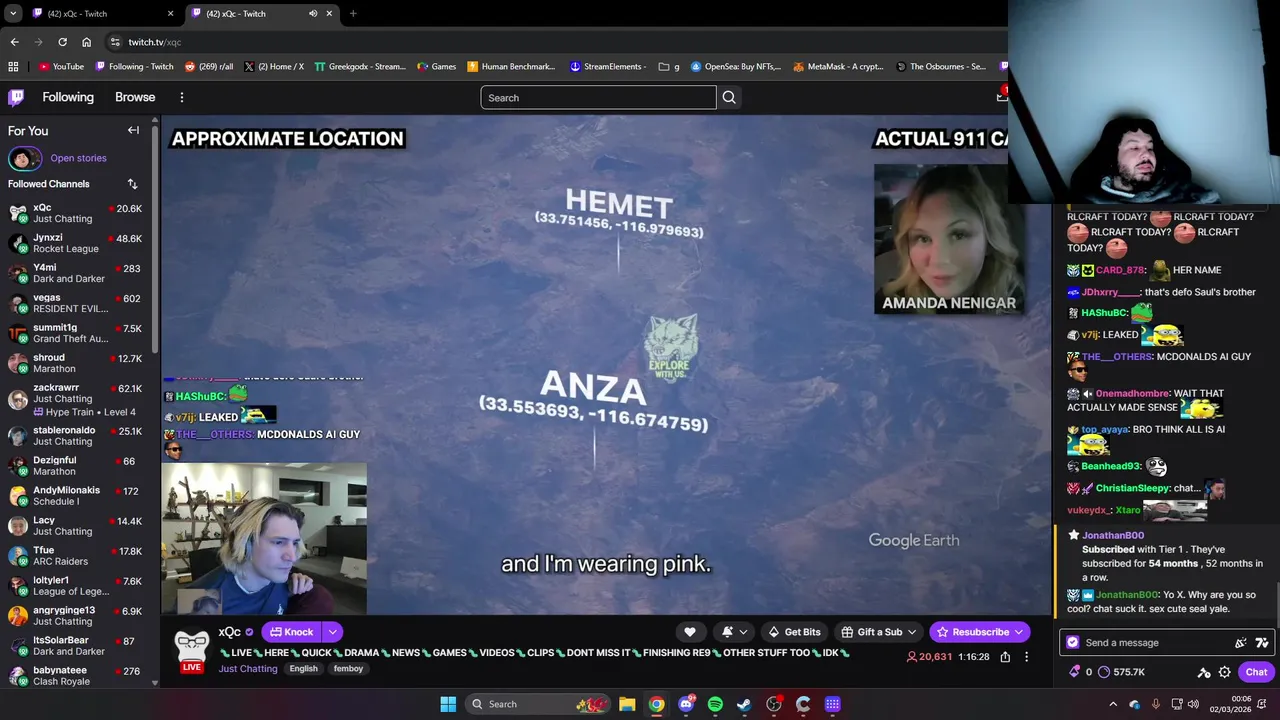
Task: Open the YouTube bookmark
Action: 61,67
